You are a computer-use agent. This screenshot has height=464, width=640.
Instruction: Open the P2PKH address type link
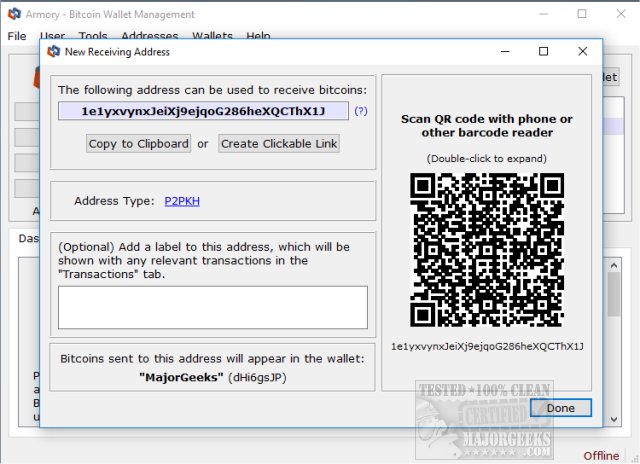(x=182, y=201)
